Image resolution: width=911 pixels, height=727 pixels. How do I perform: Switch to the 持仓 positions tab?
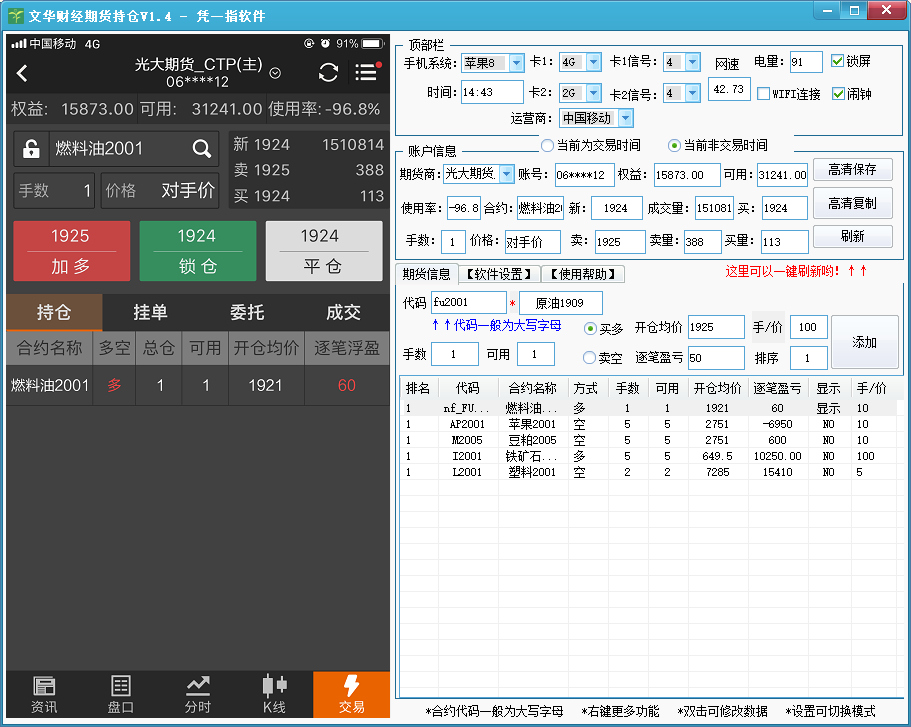click(55, 312)
